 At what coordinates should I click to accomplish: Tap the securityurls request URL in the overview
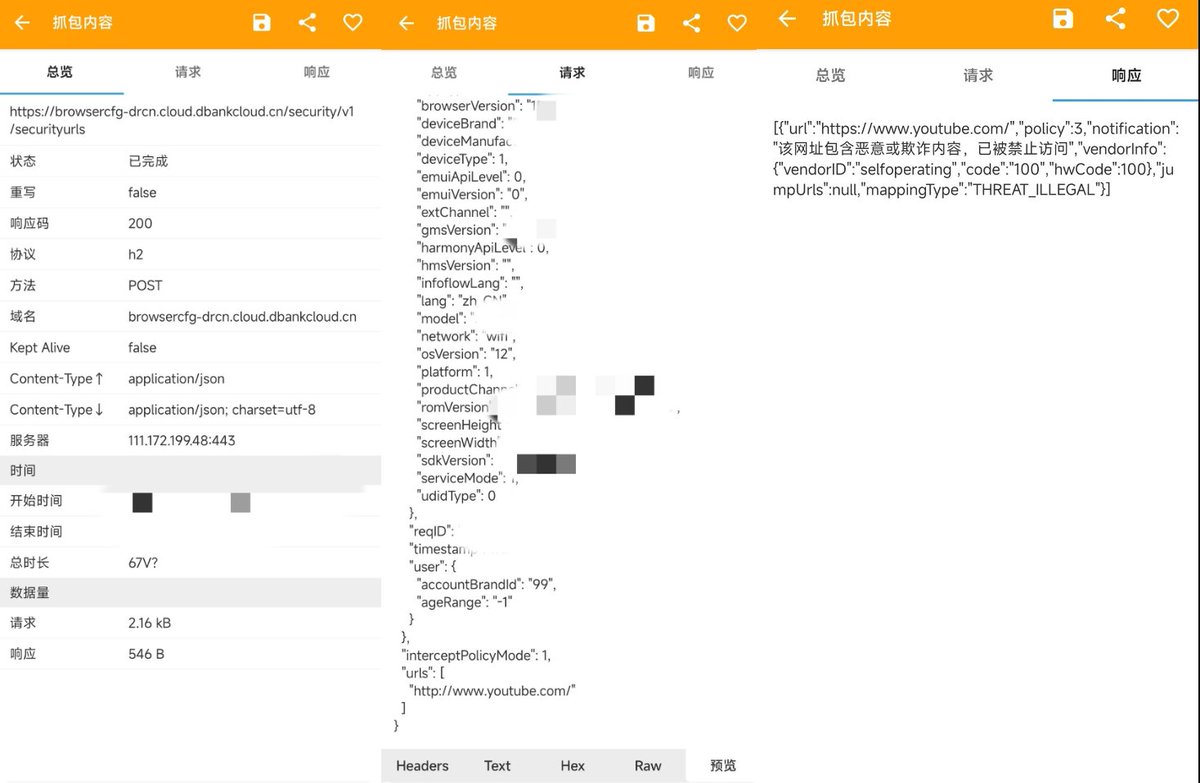182,120
